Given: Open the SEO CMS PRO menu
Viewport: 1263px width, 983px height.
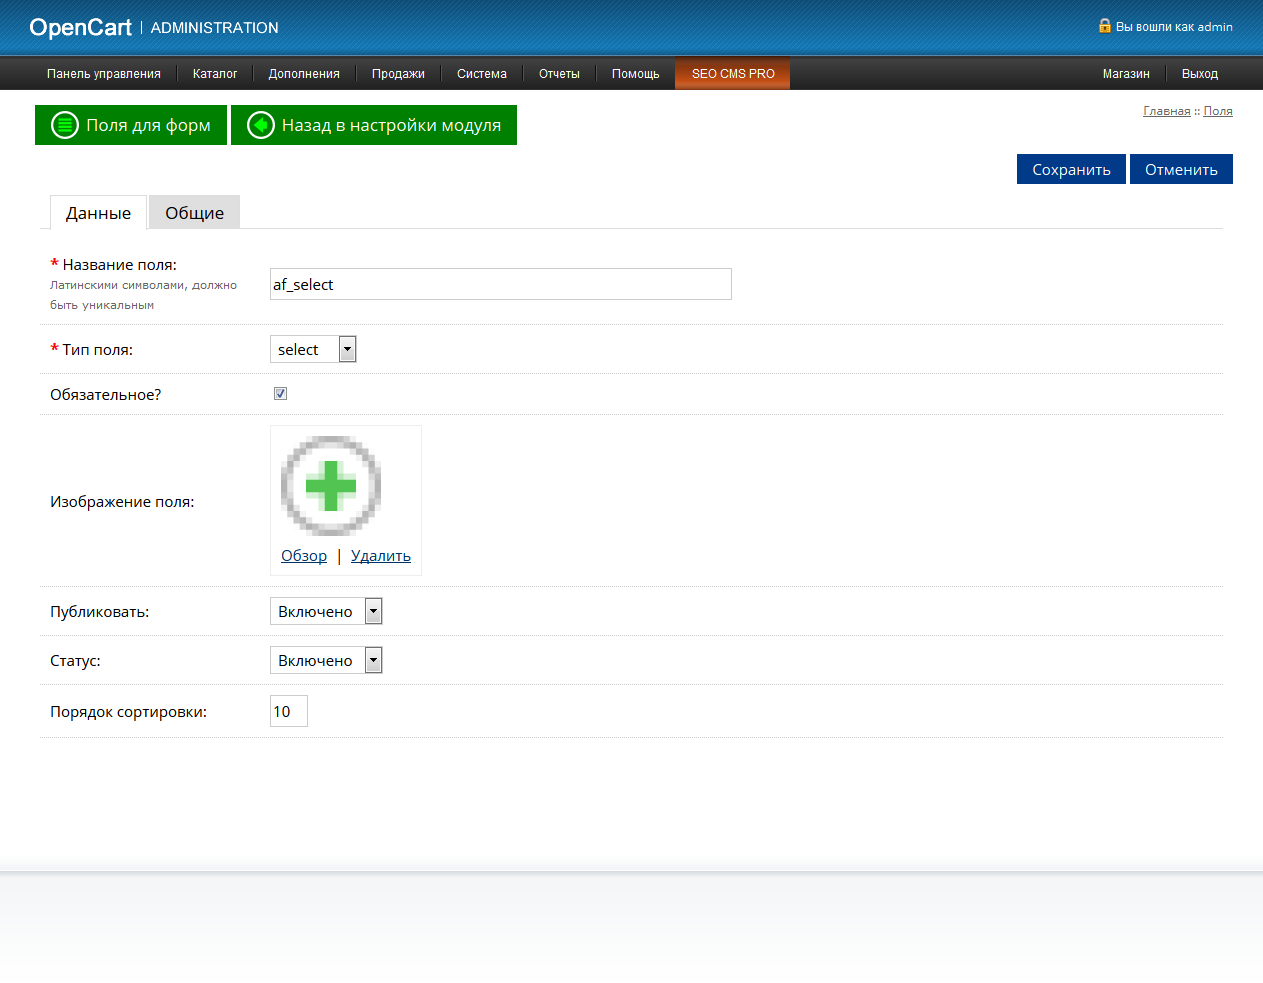Looking at the screenshot, I should pyautogui.click(x=733, y=74).
